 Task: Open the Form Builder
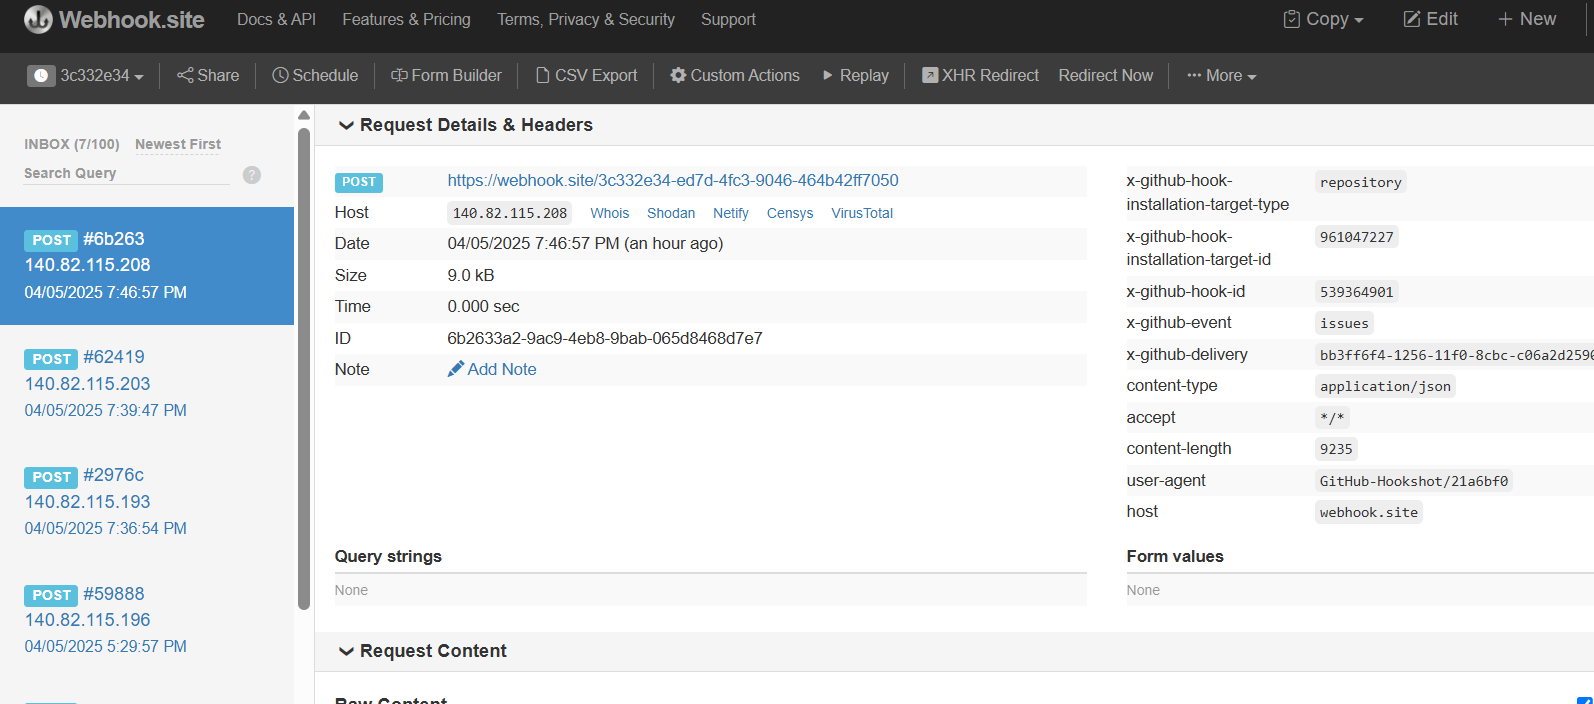point(446,76)
